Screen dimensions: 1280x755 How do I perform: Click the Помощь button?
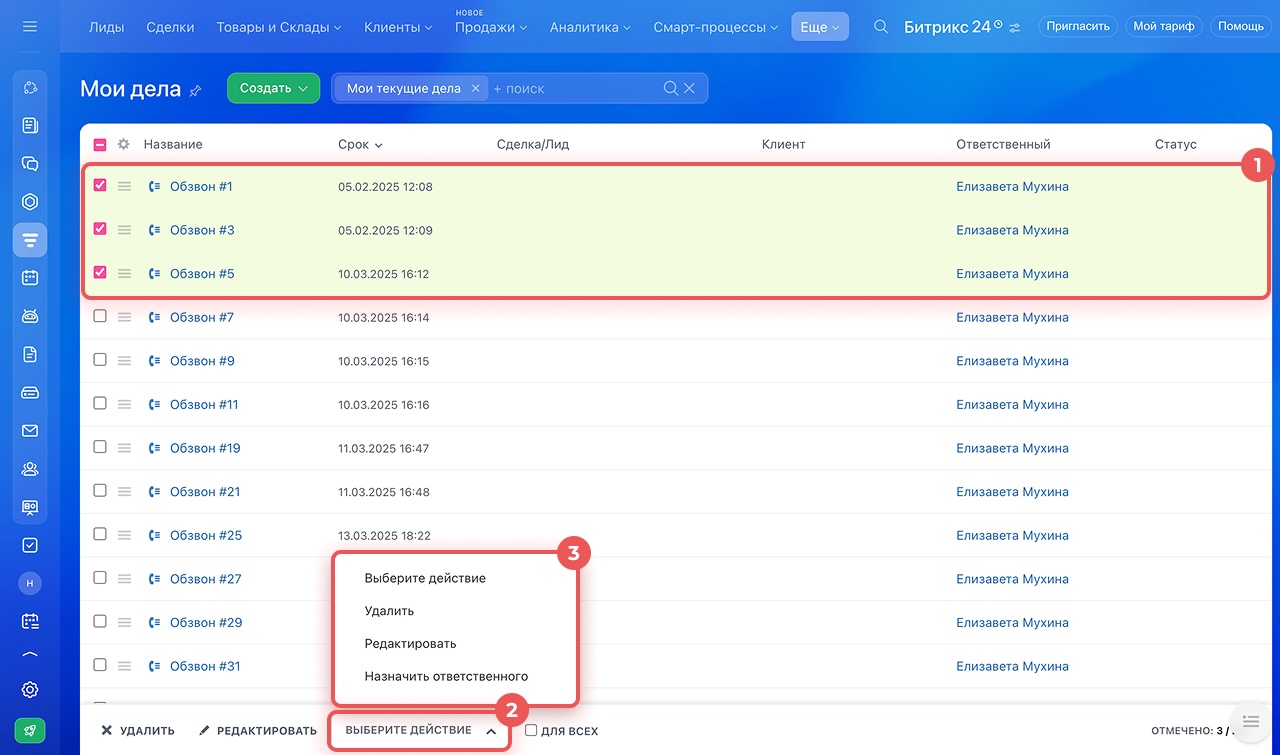point(1241,27)
